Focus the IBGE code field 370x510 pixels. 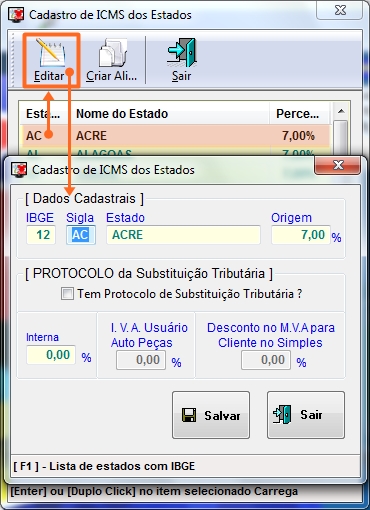coord(41,235)
